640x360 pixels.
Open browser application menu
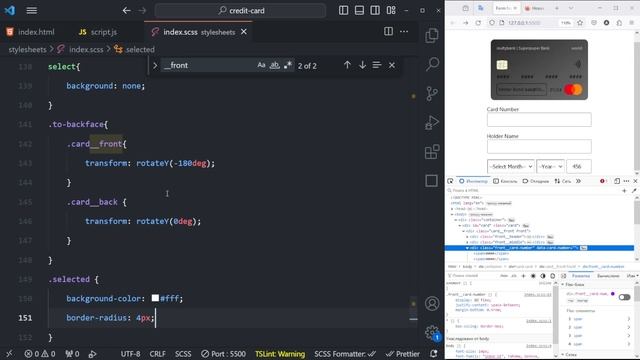(x=631, y=23)
